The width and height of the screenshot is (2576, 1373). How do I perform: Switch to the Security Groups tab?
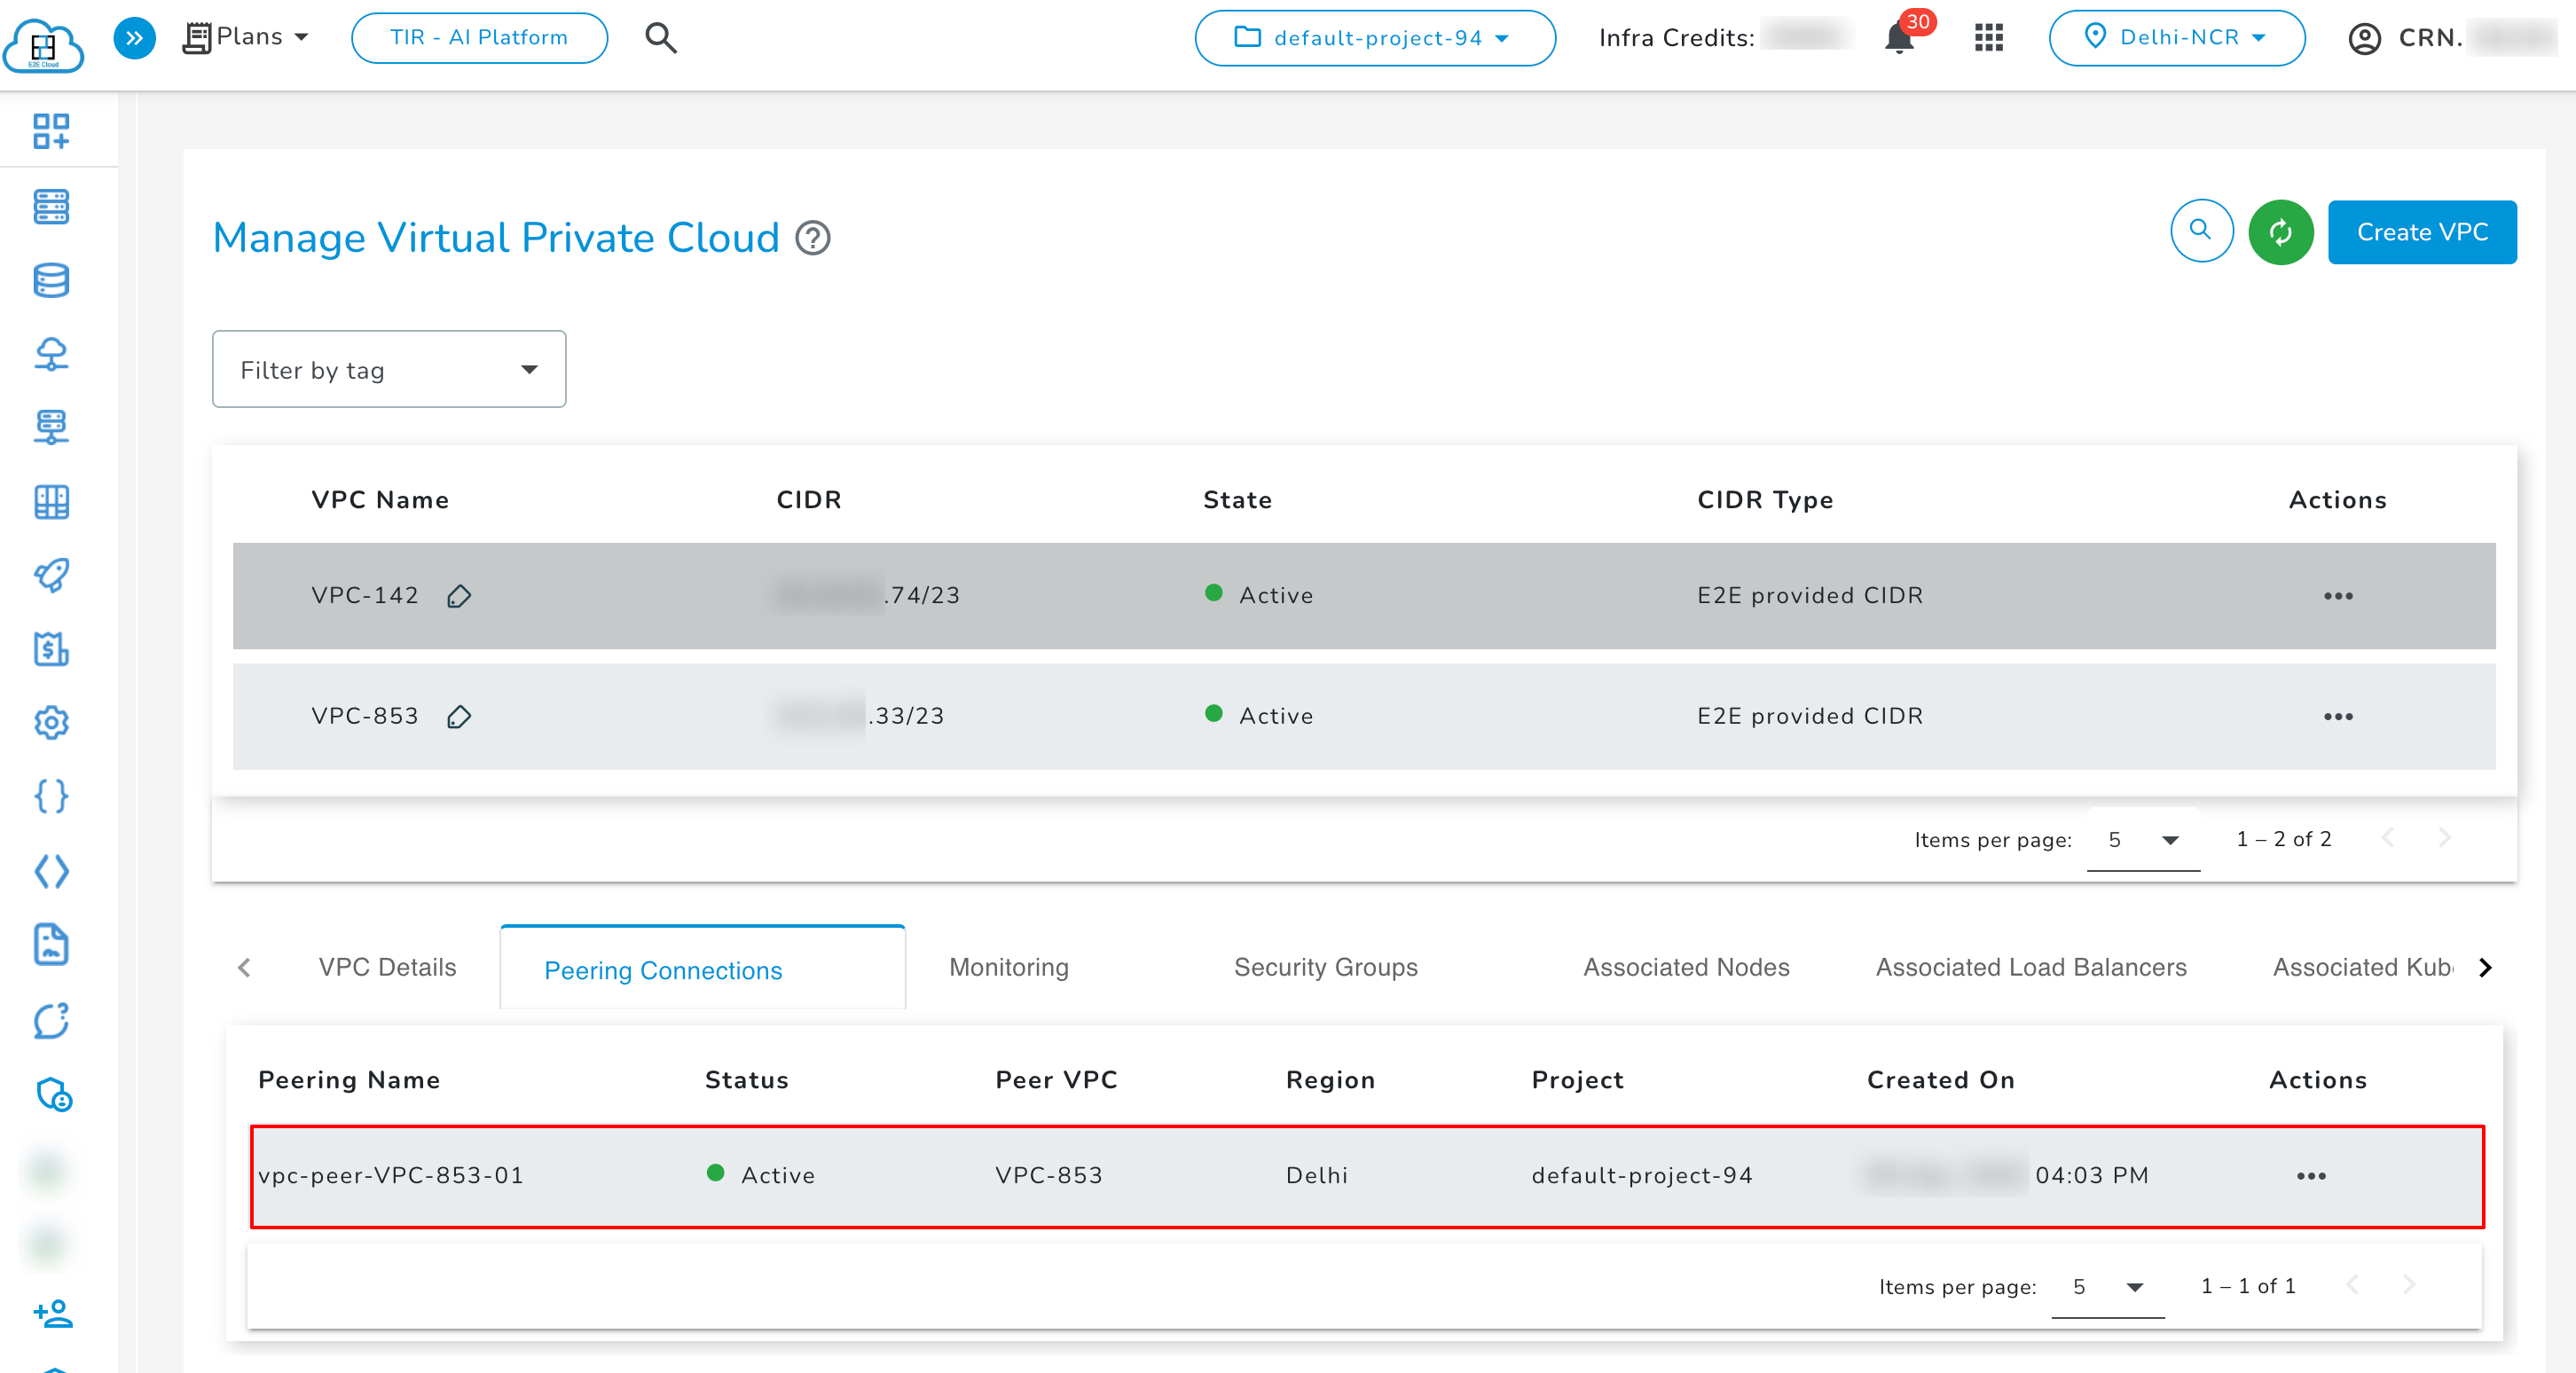click(1325, 967)
